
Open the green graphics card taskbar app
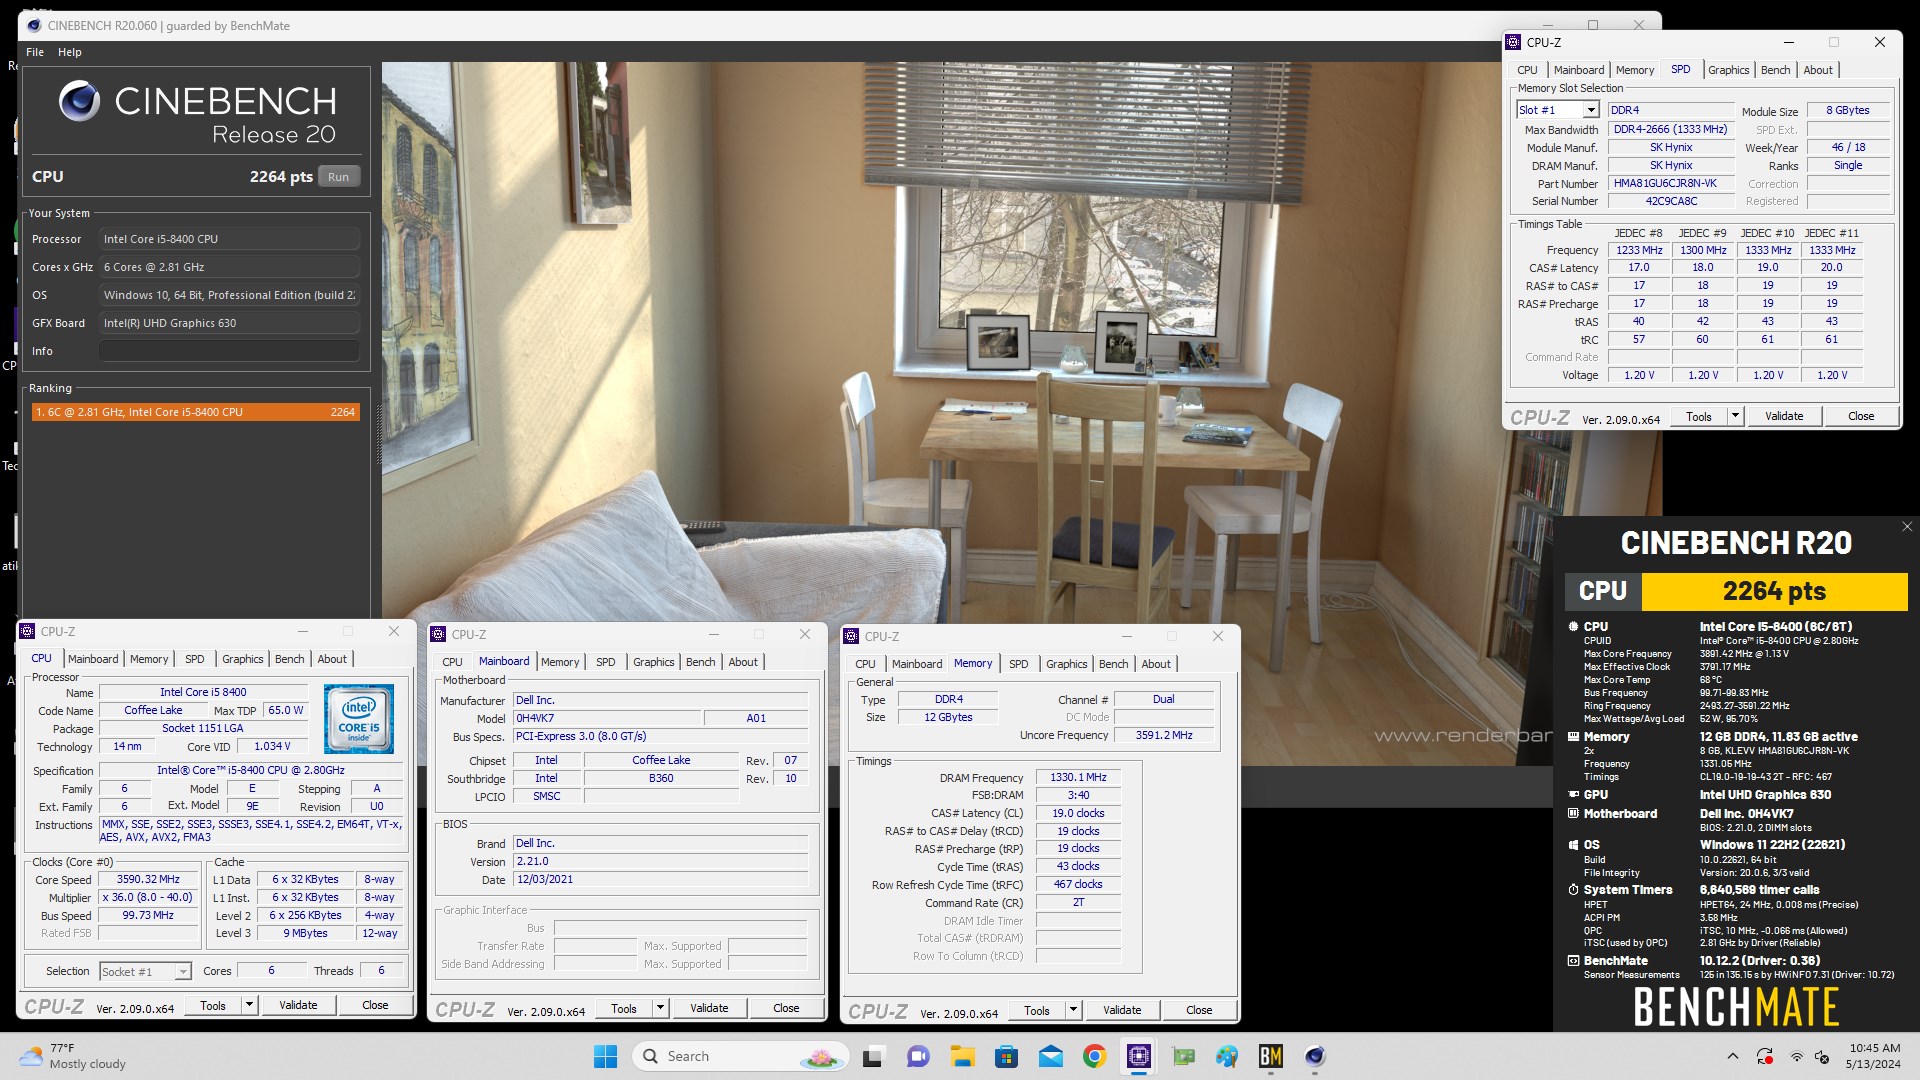(1183, 1056)
